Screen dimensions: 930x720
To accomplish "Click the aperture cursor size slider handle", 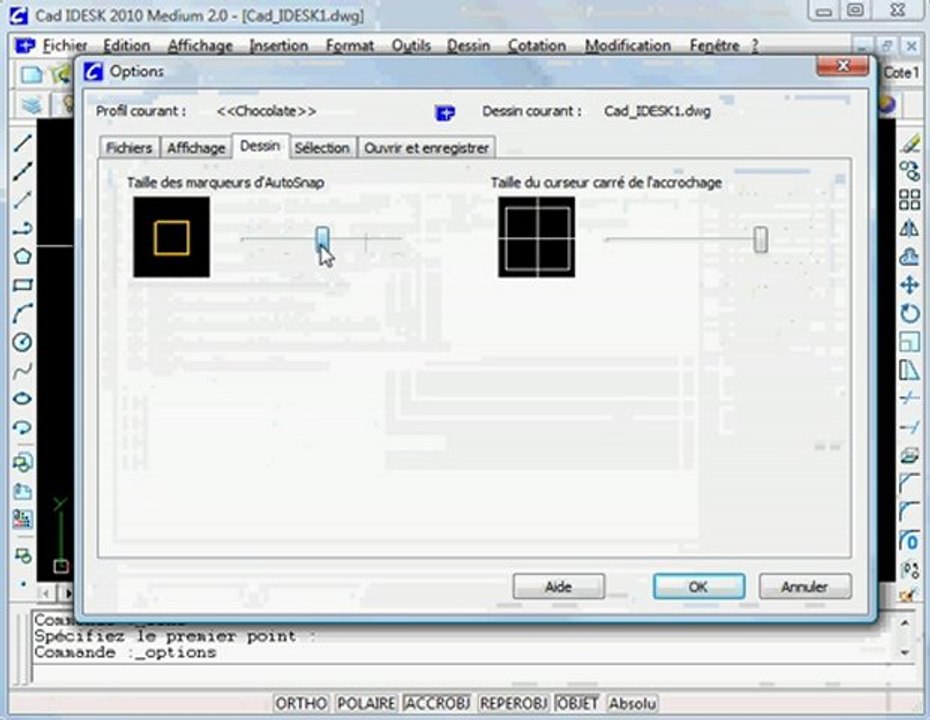I will point(760,239).
